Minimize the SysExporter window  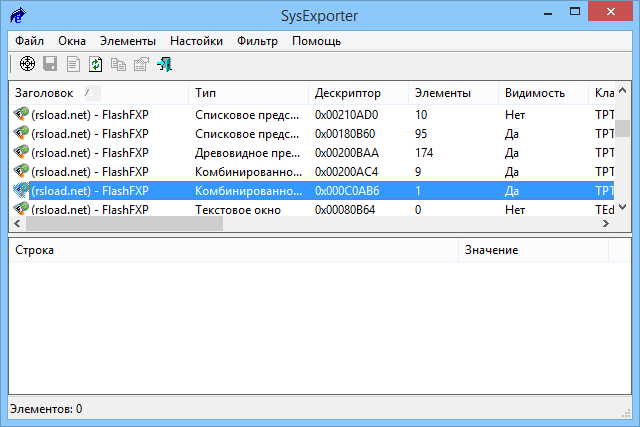(x=548, y=12)
